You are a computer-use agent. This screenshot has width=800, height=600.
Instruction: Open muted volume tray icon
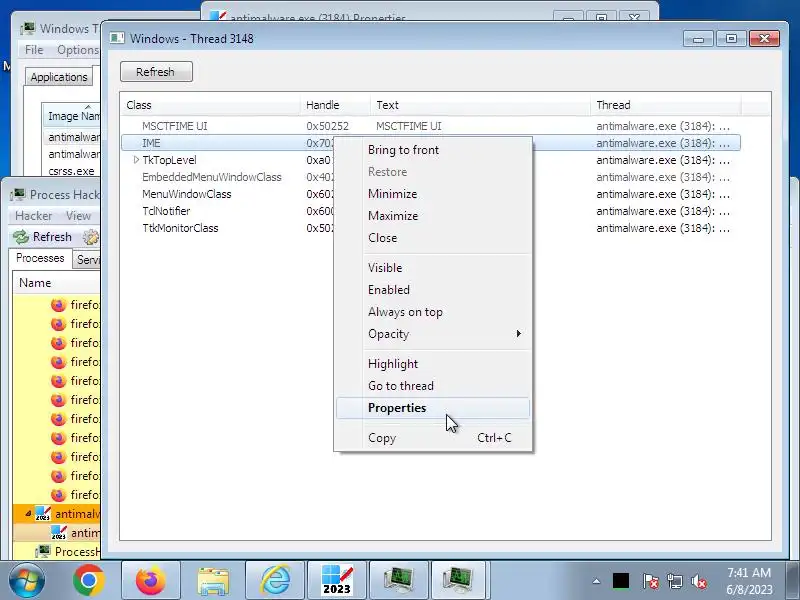click(x=699, y=581)
